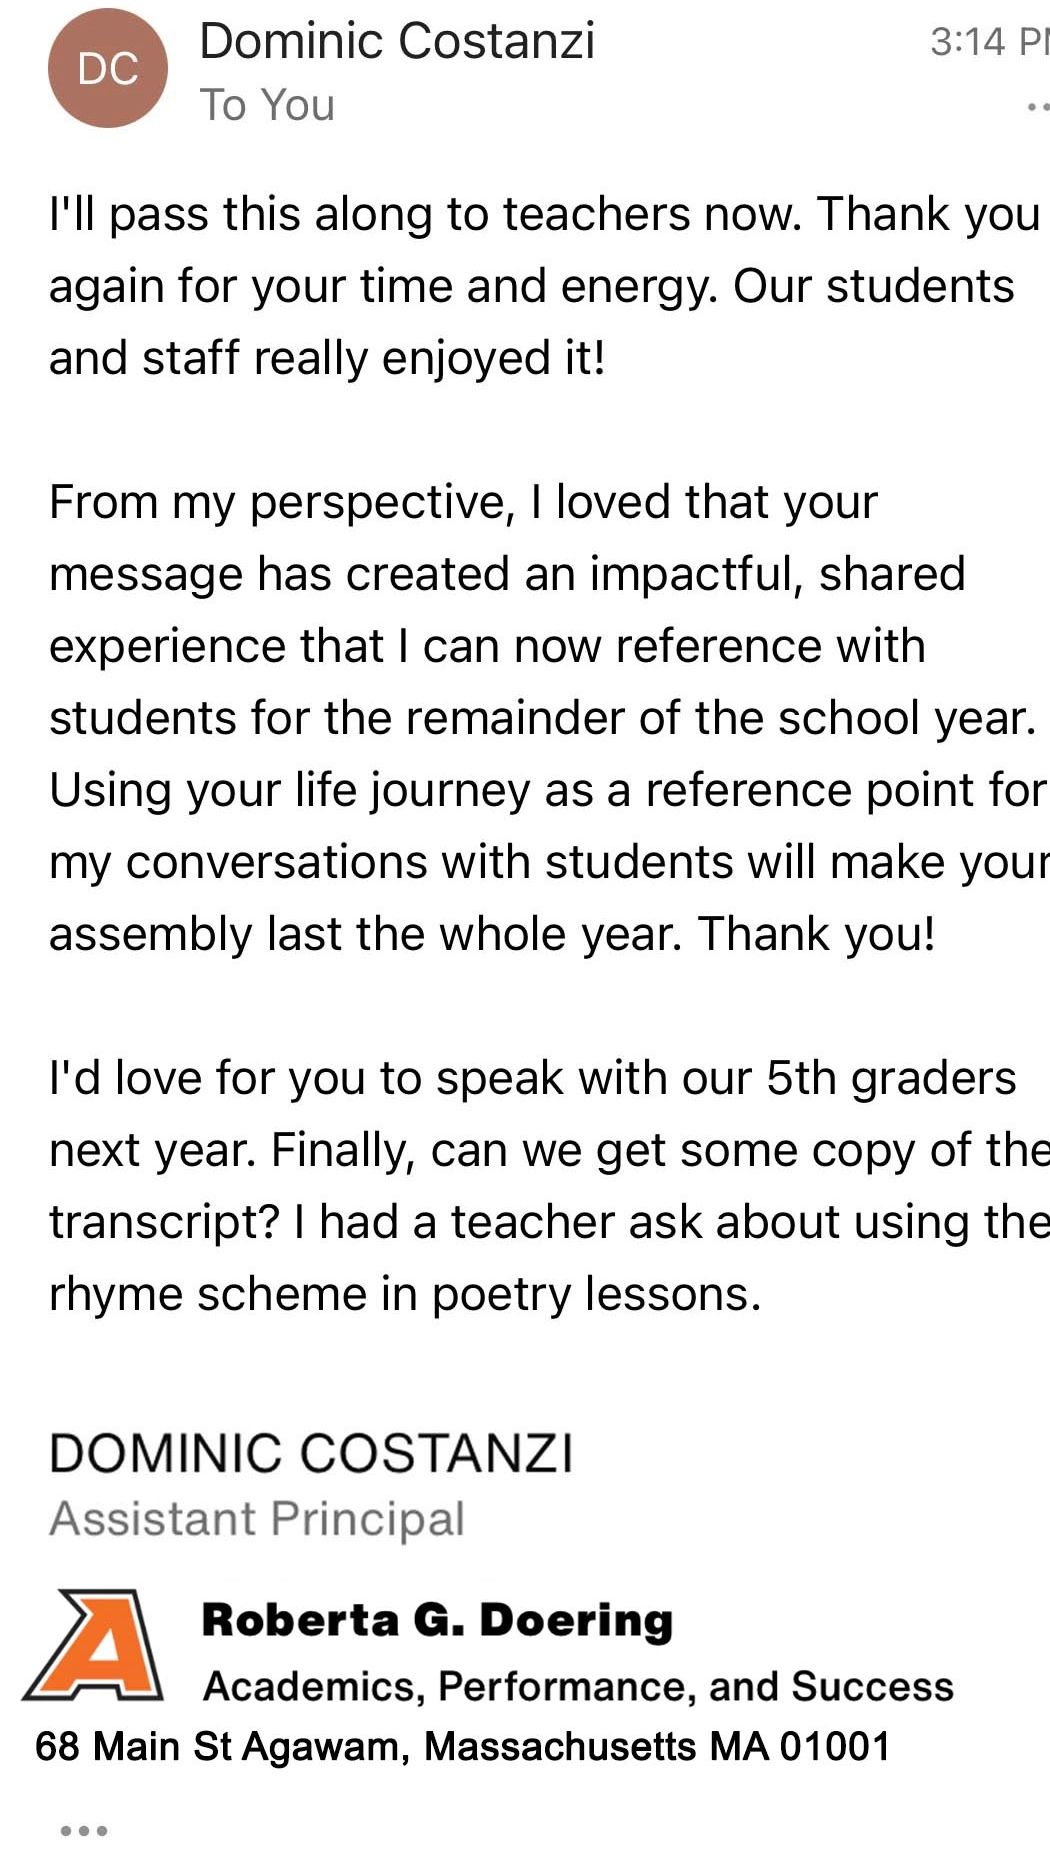Image resolution: width=1050 pixels, height=1867 pixels.
Task: Tap the "5th graders" text
Action: pos(890,1078)
